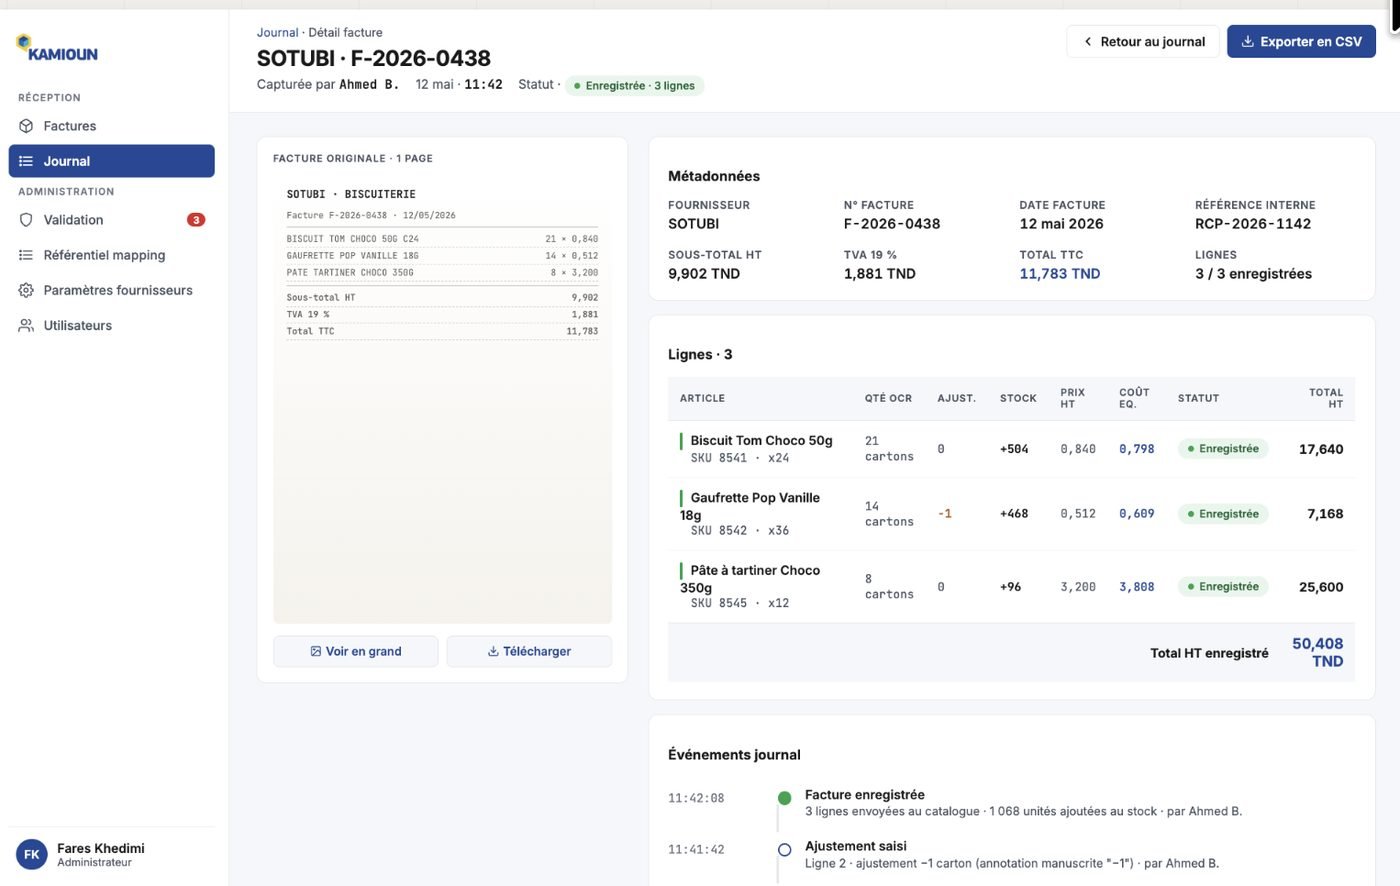This screenshot has height=886, width=1400.
Task: Click the 11,783 TND total TTC value
Action: [1060, 274]
